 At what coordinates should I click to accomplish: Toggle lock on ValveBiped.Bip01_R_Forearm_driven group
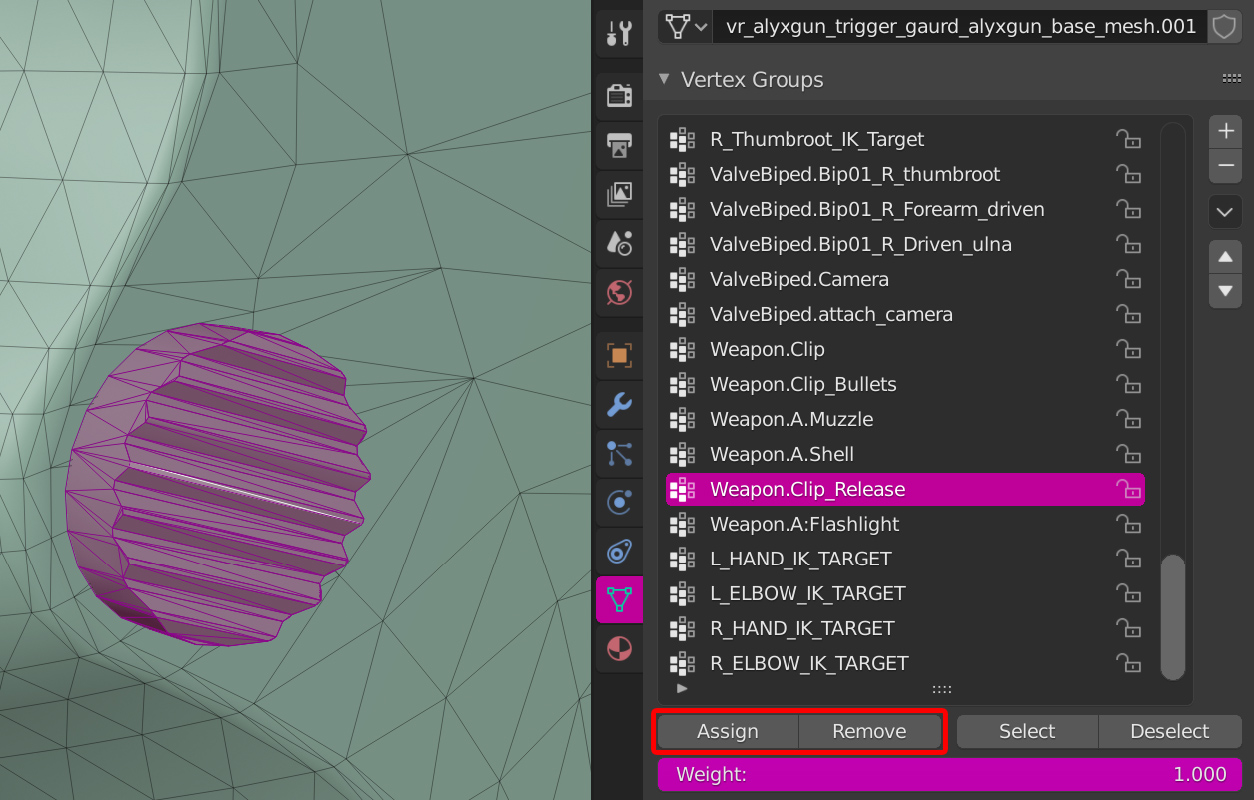pos(1128,209)
